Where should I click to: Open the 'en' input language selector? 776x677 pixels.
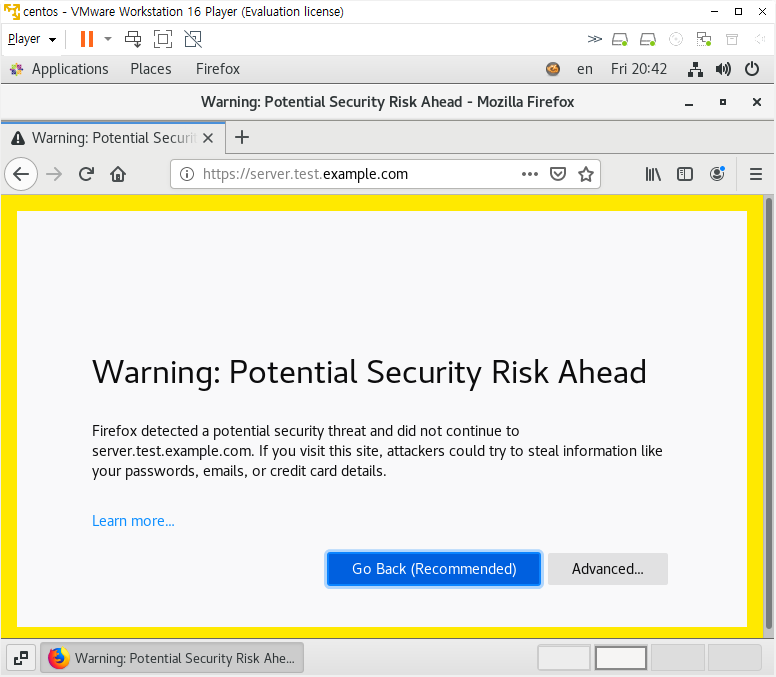(584, 69)
